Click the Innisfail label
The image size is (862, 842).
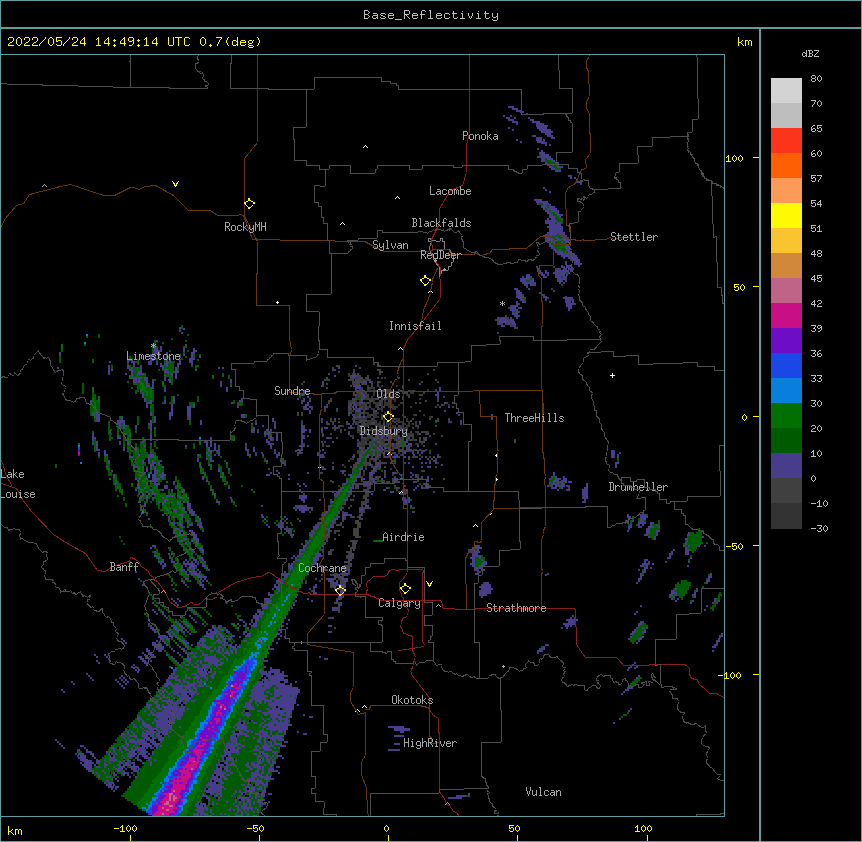[415, 326]
